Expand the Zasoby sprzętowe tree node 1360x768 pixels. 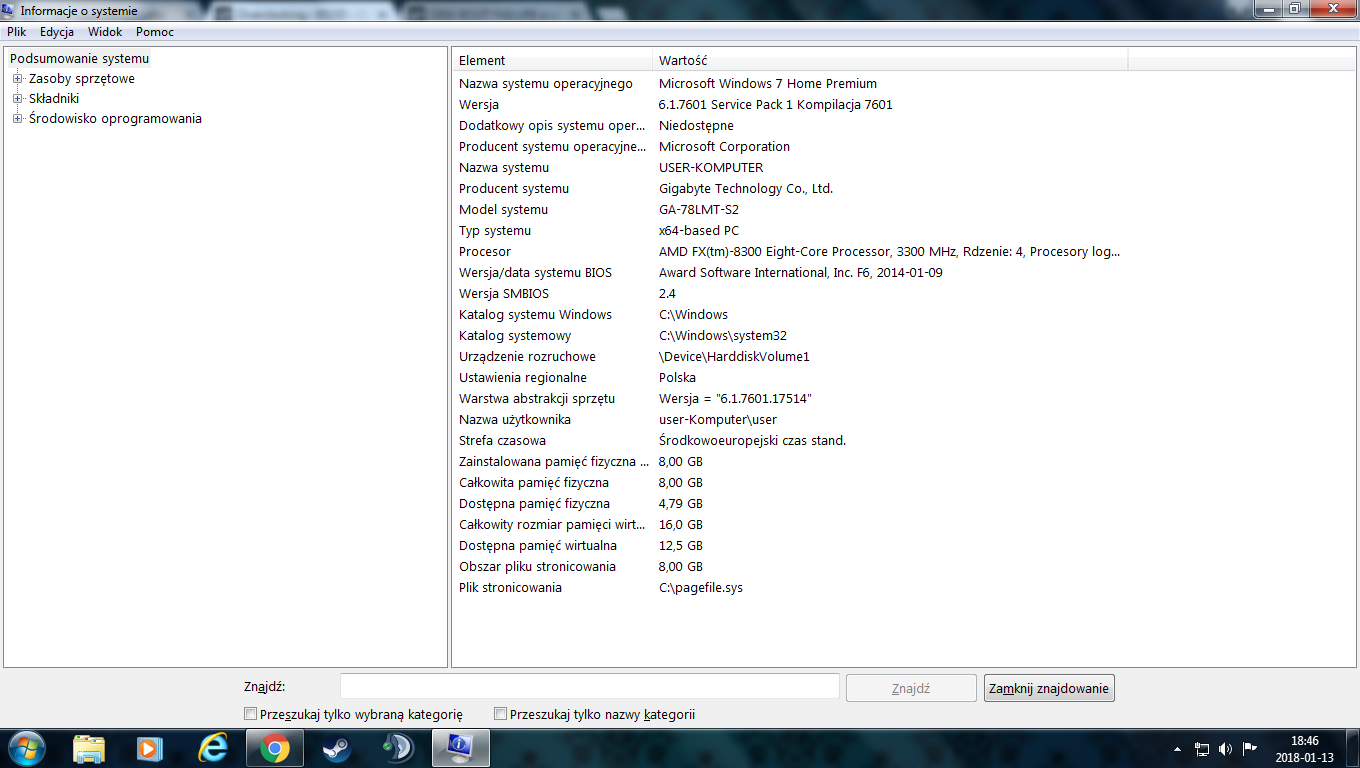click(x=17, y=79)
